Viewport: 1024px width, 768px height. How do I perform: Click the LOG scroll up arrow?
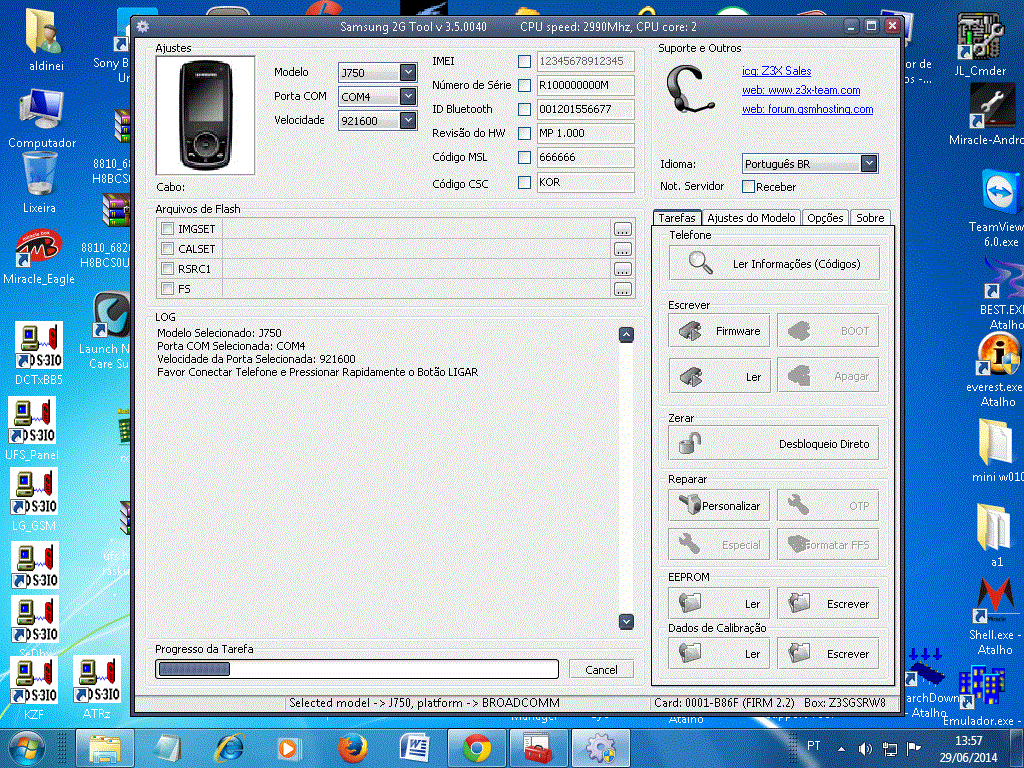click(626, 335)
